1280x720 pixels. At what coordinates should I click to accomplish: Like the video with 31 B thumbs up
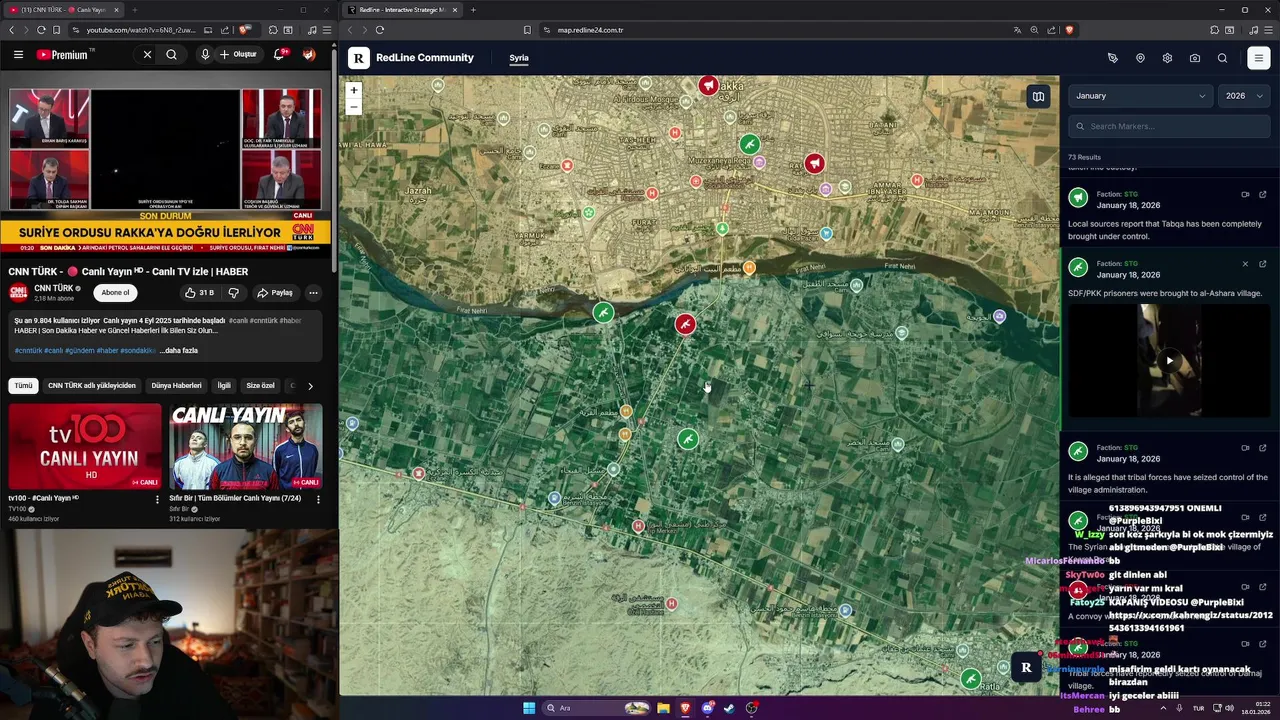[199, 293]
